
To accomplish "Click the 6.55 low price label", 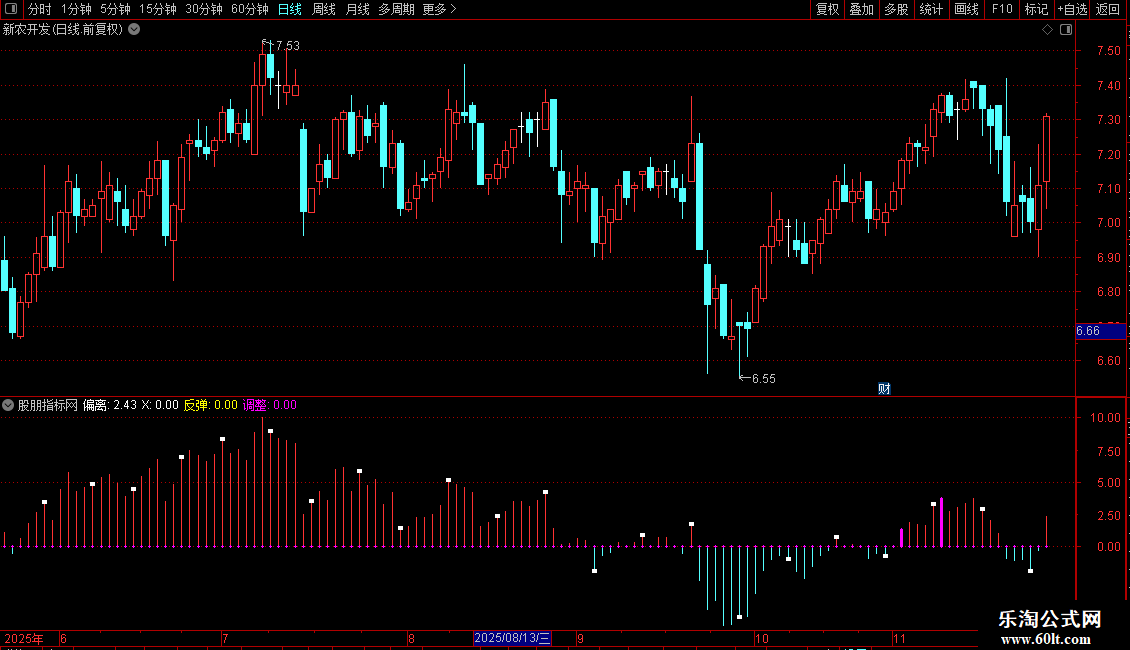I will tap(764, 378).
